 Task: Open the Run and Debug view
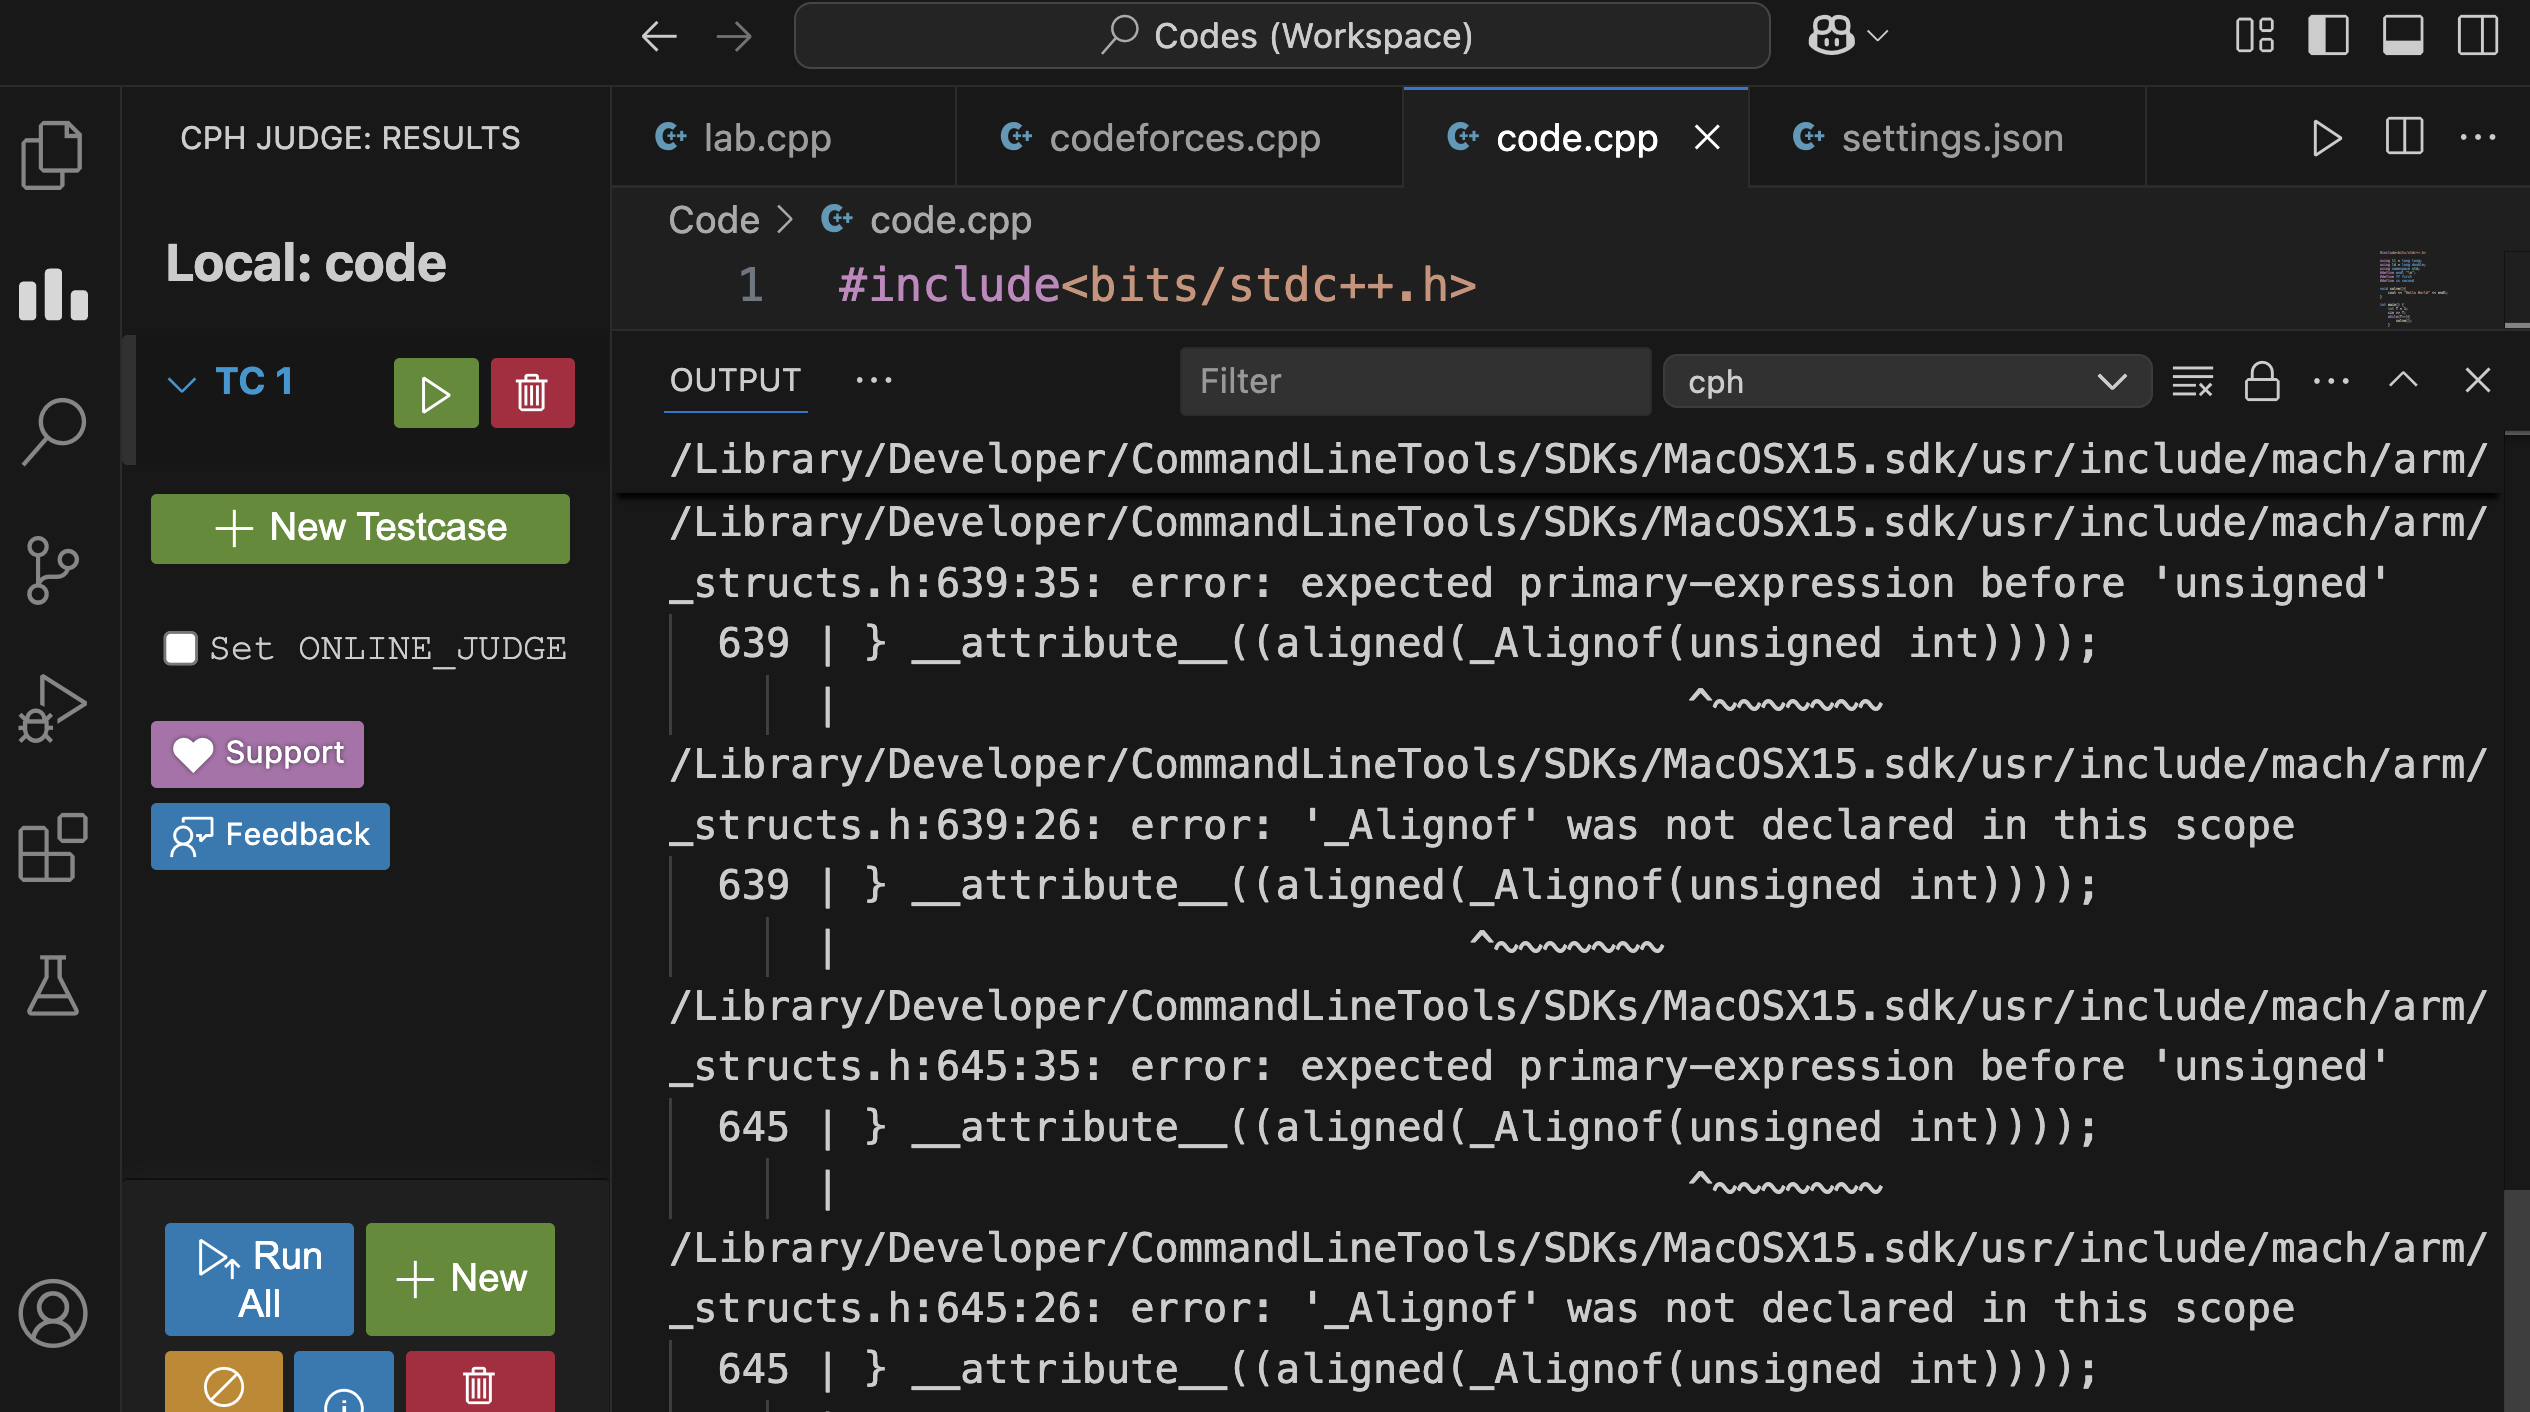(53, 708)
